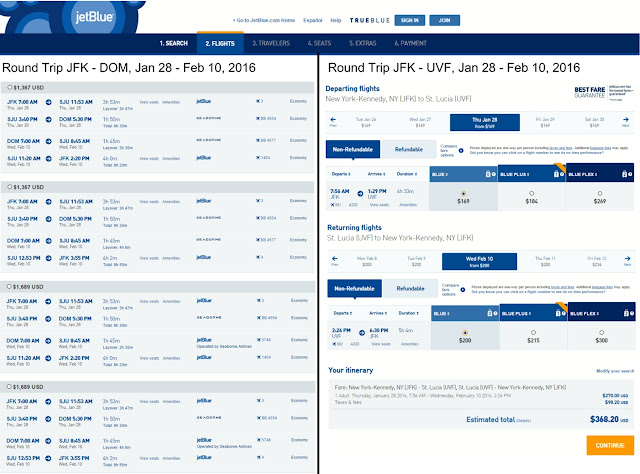Screen dimensions: 640x474
Task: Open Compare fare options arrow for departing flights
Action: (x=461, y=150)
